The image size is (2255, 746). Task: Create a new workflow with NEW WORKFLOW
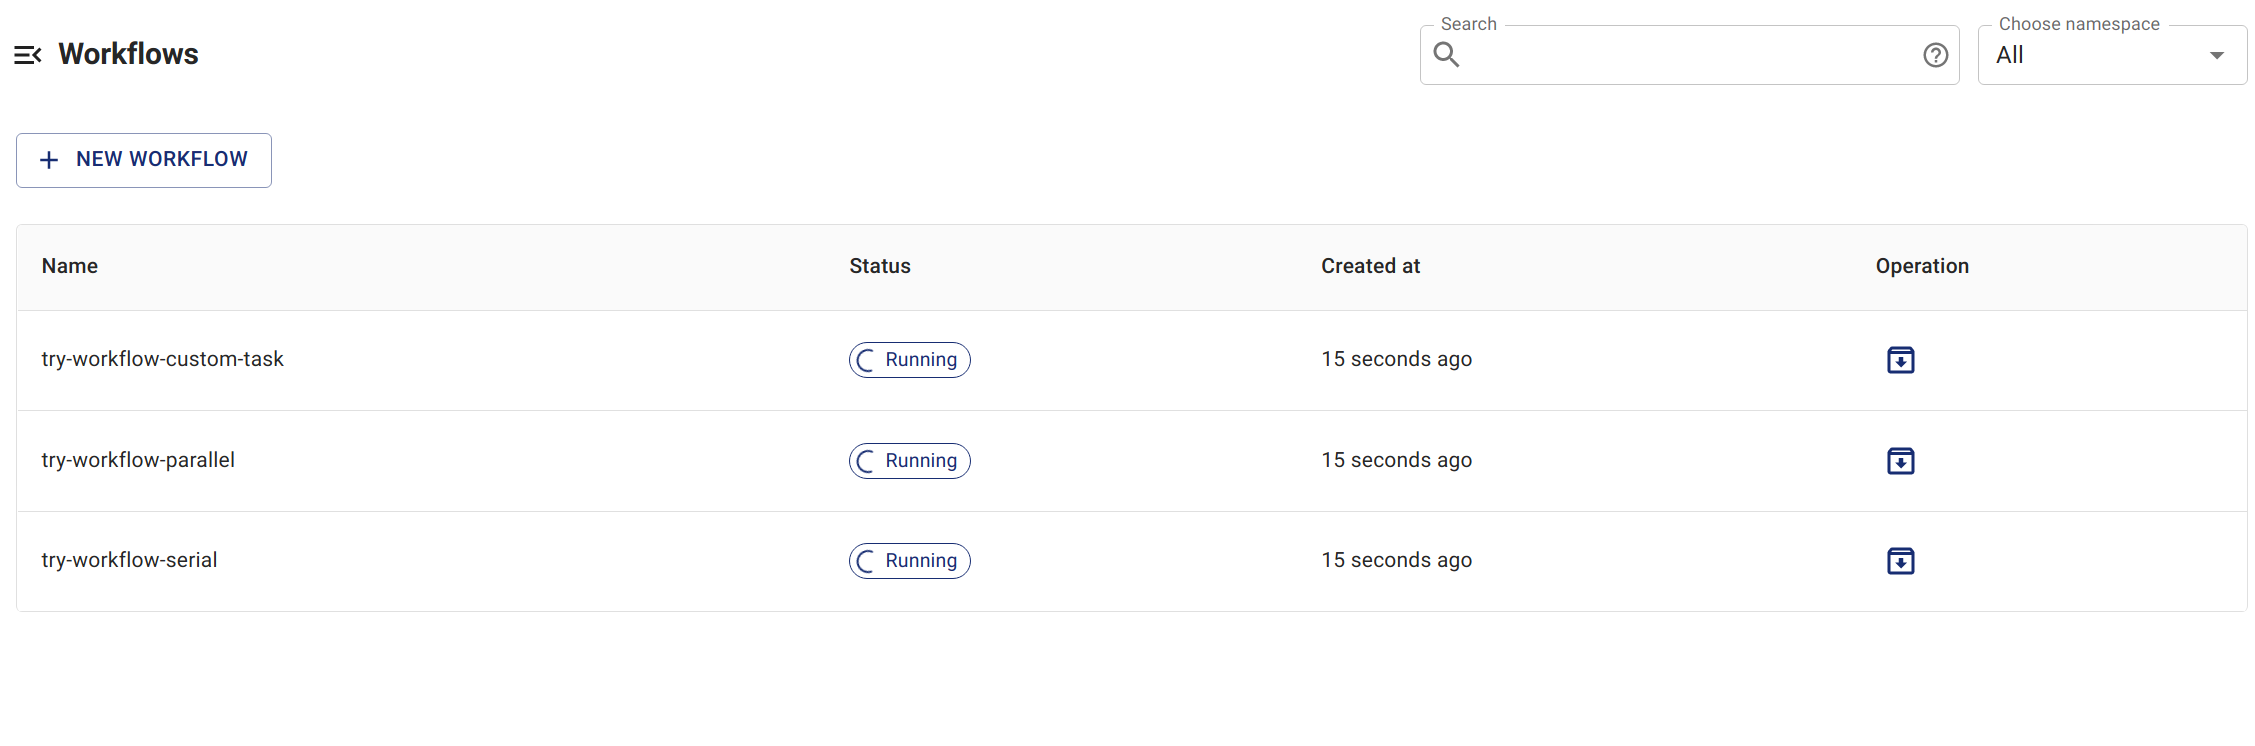[144, 160]
